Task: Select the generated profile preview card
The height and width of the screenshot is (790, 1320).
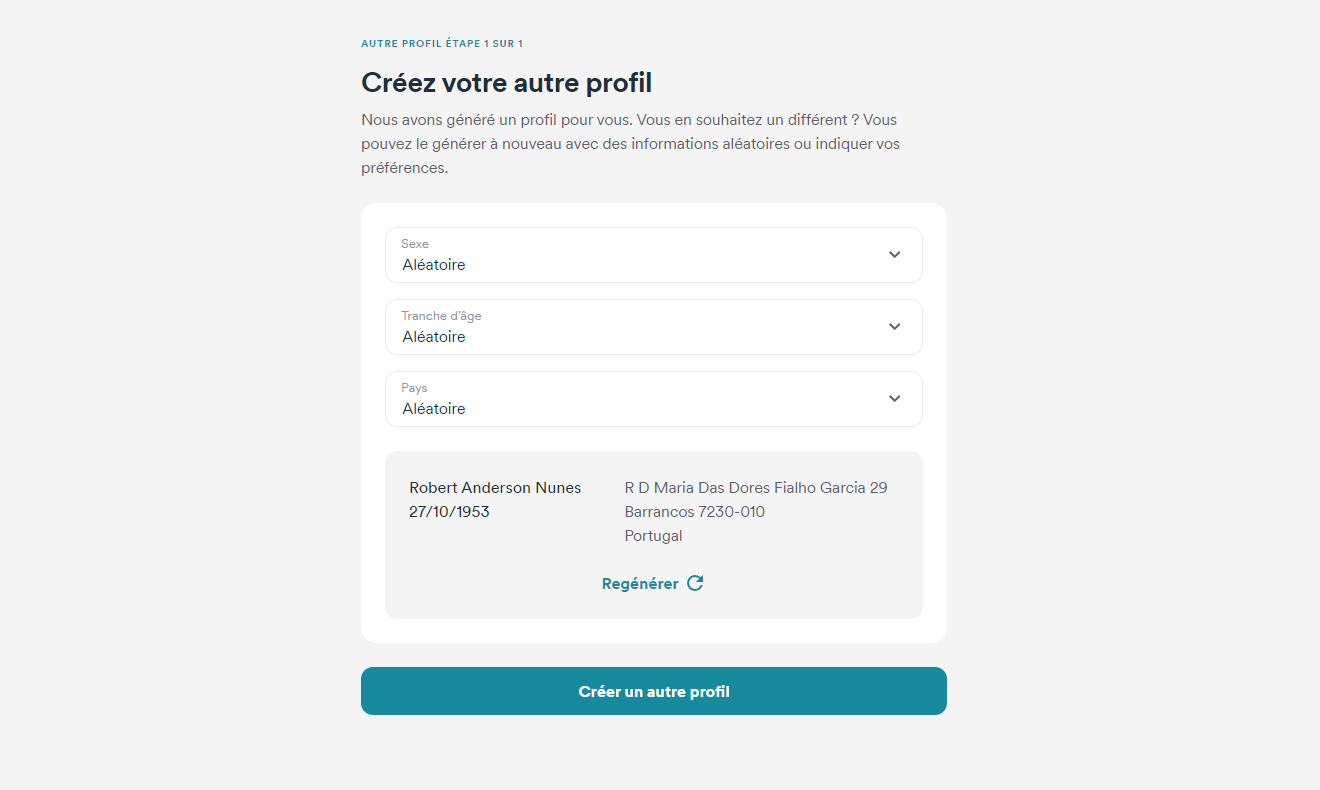Action: click(x=654, y=535)
